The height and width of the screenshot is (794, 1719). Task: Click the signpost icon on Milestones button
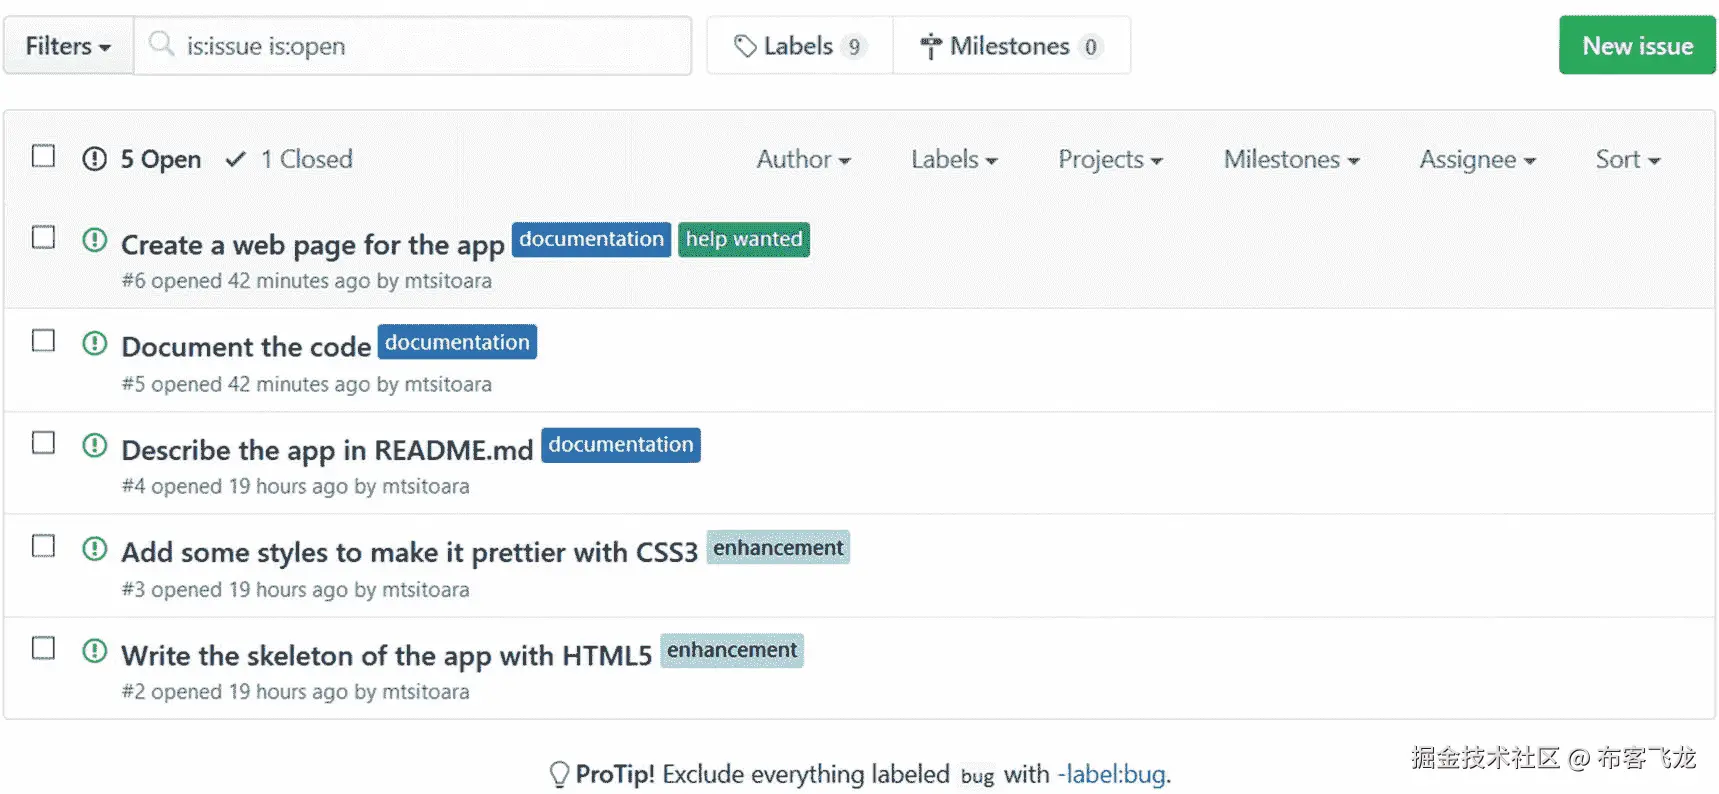click(x=931, y=46)
